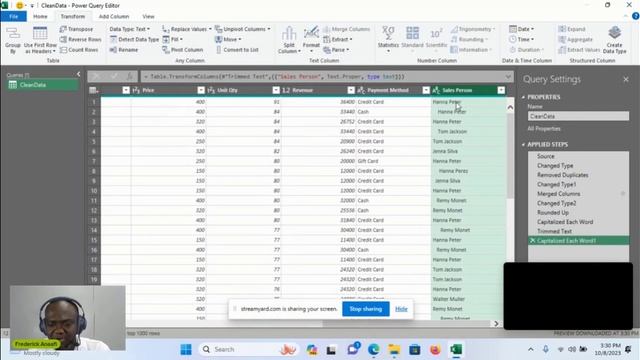Viewport: 640px width, 360px height.
Task: Collapse the Queries pane
Action: coord(78,74)
